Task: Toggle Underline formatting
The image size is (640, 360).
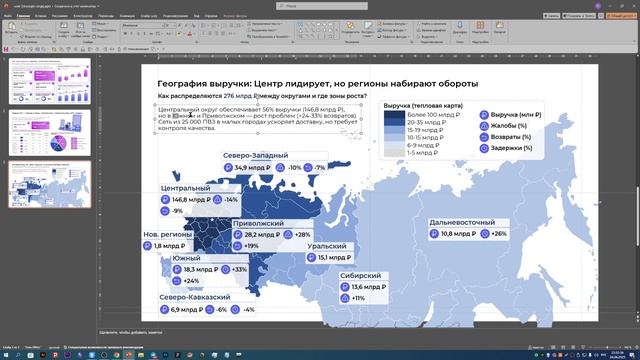Action: point(138,33)
